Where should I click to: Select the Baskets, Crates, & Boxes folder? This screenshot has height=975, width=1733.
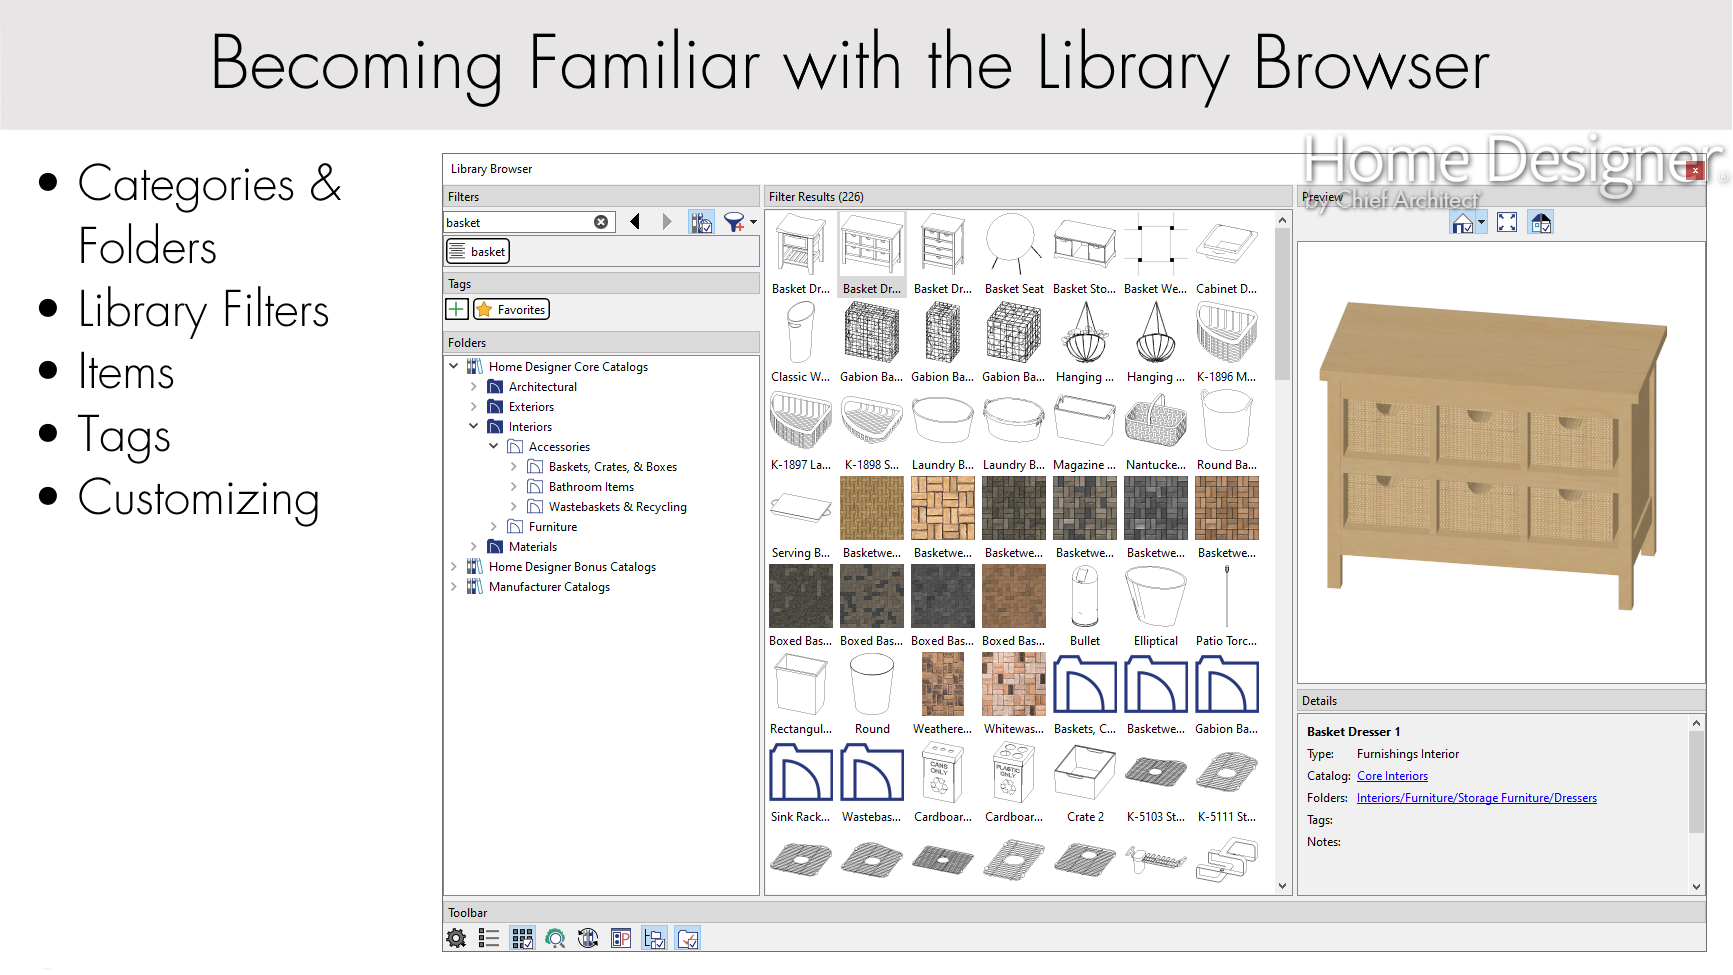click(612, 467)
